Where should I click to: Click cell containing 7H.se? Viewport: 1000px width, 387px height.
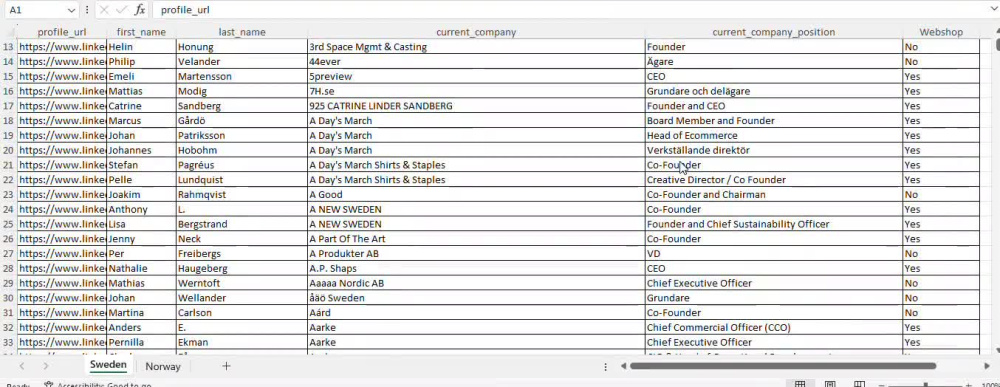coord(476,91)
